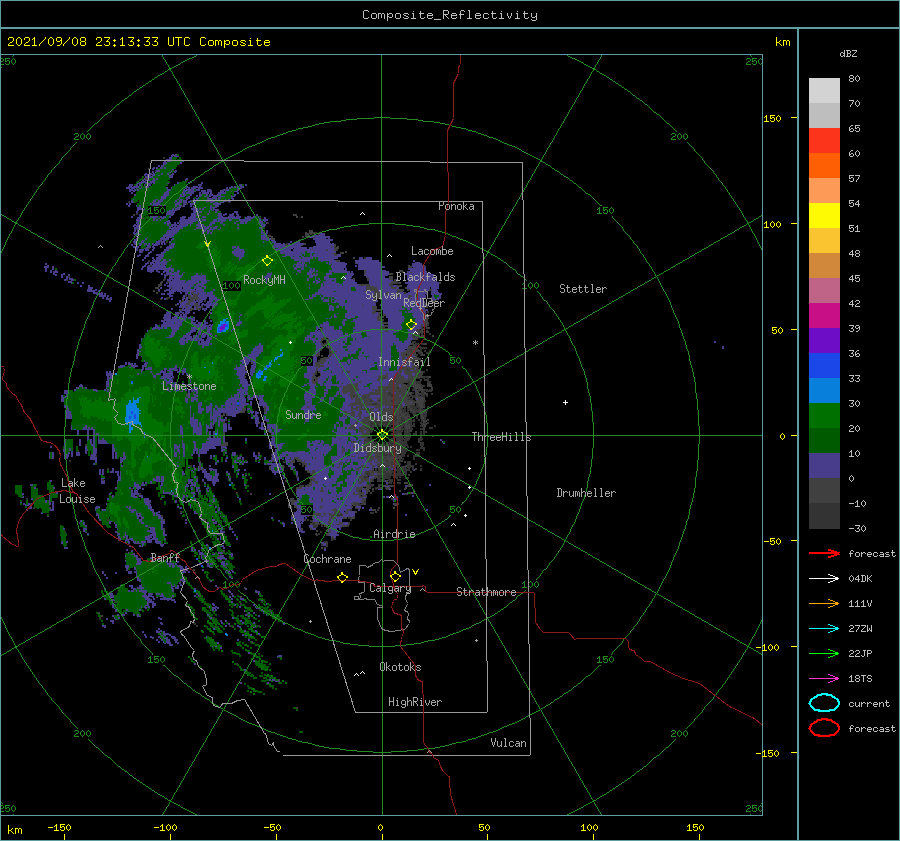The image size is (900, 841).
Task: Select the Drumheller label
Action: (586, 493)
